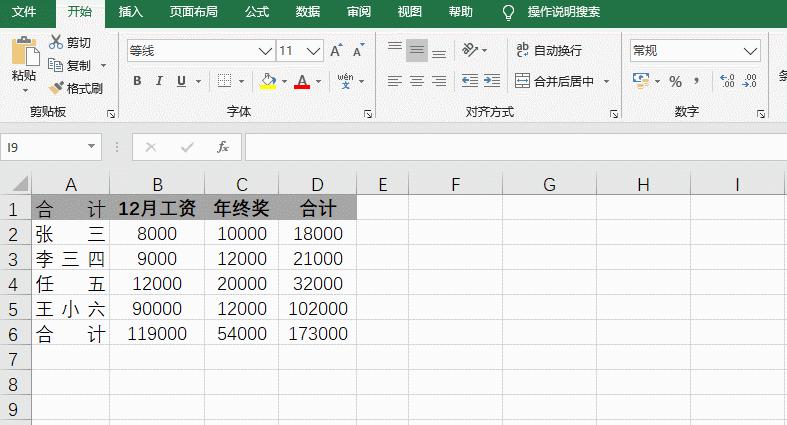Switch to 审阅 Review tab

[359, 12]
